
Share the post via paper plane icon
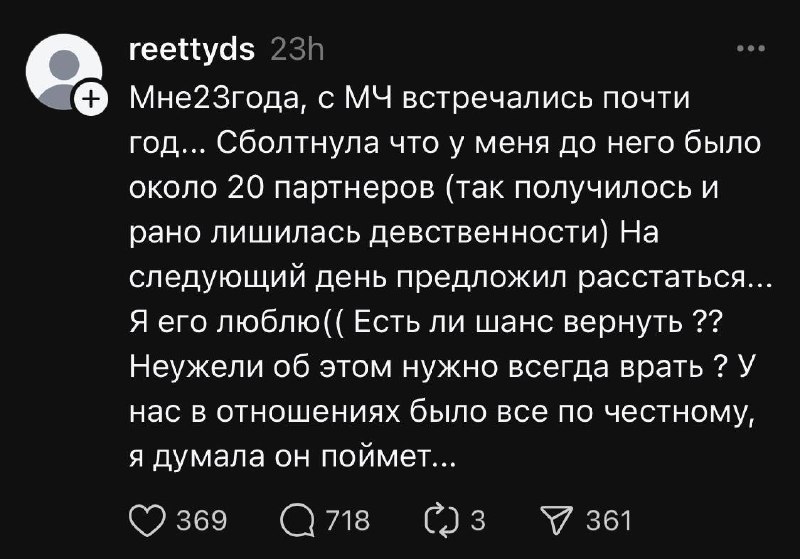coord(555,521)
